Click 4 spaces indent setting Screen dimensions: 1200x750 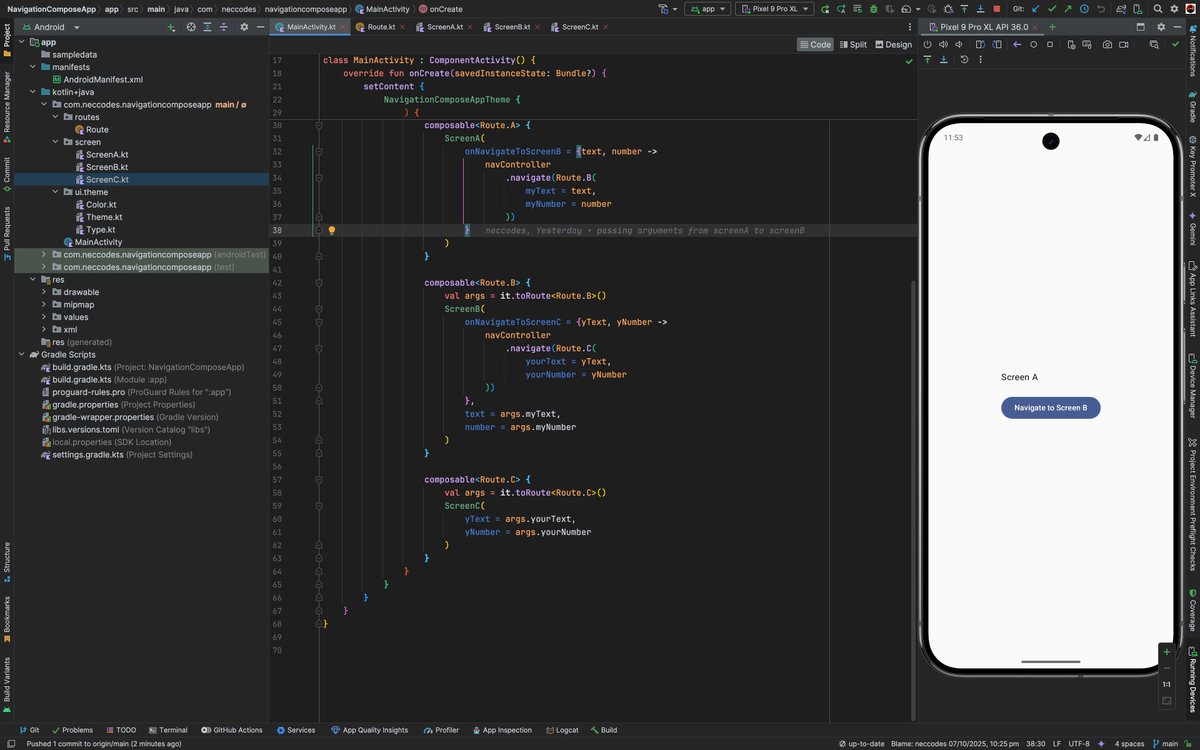pos(1128,744)
